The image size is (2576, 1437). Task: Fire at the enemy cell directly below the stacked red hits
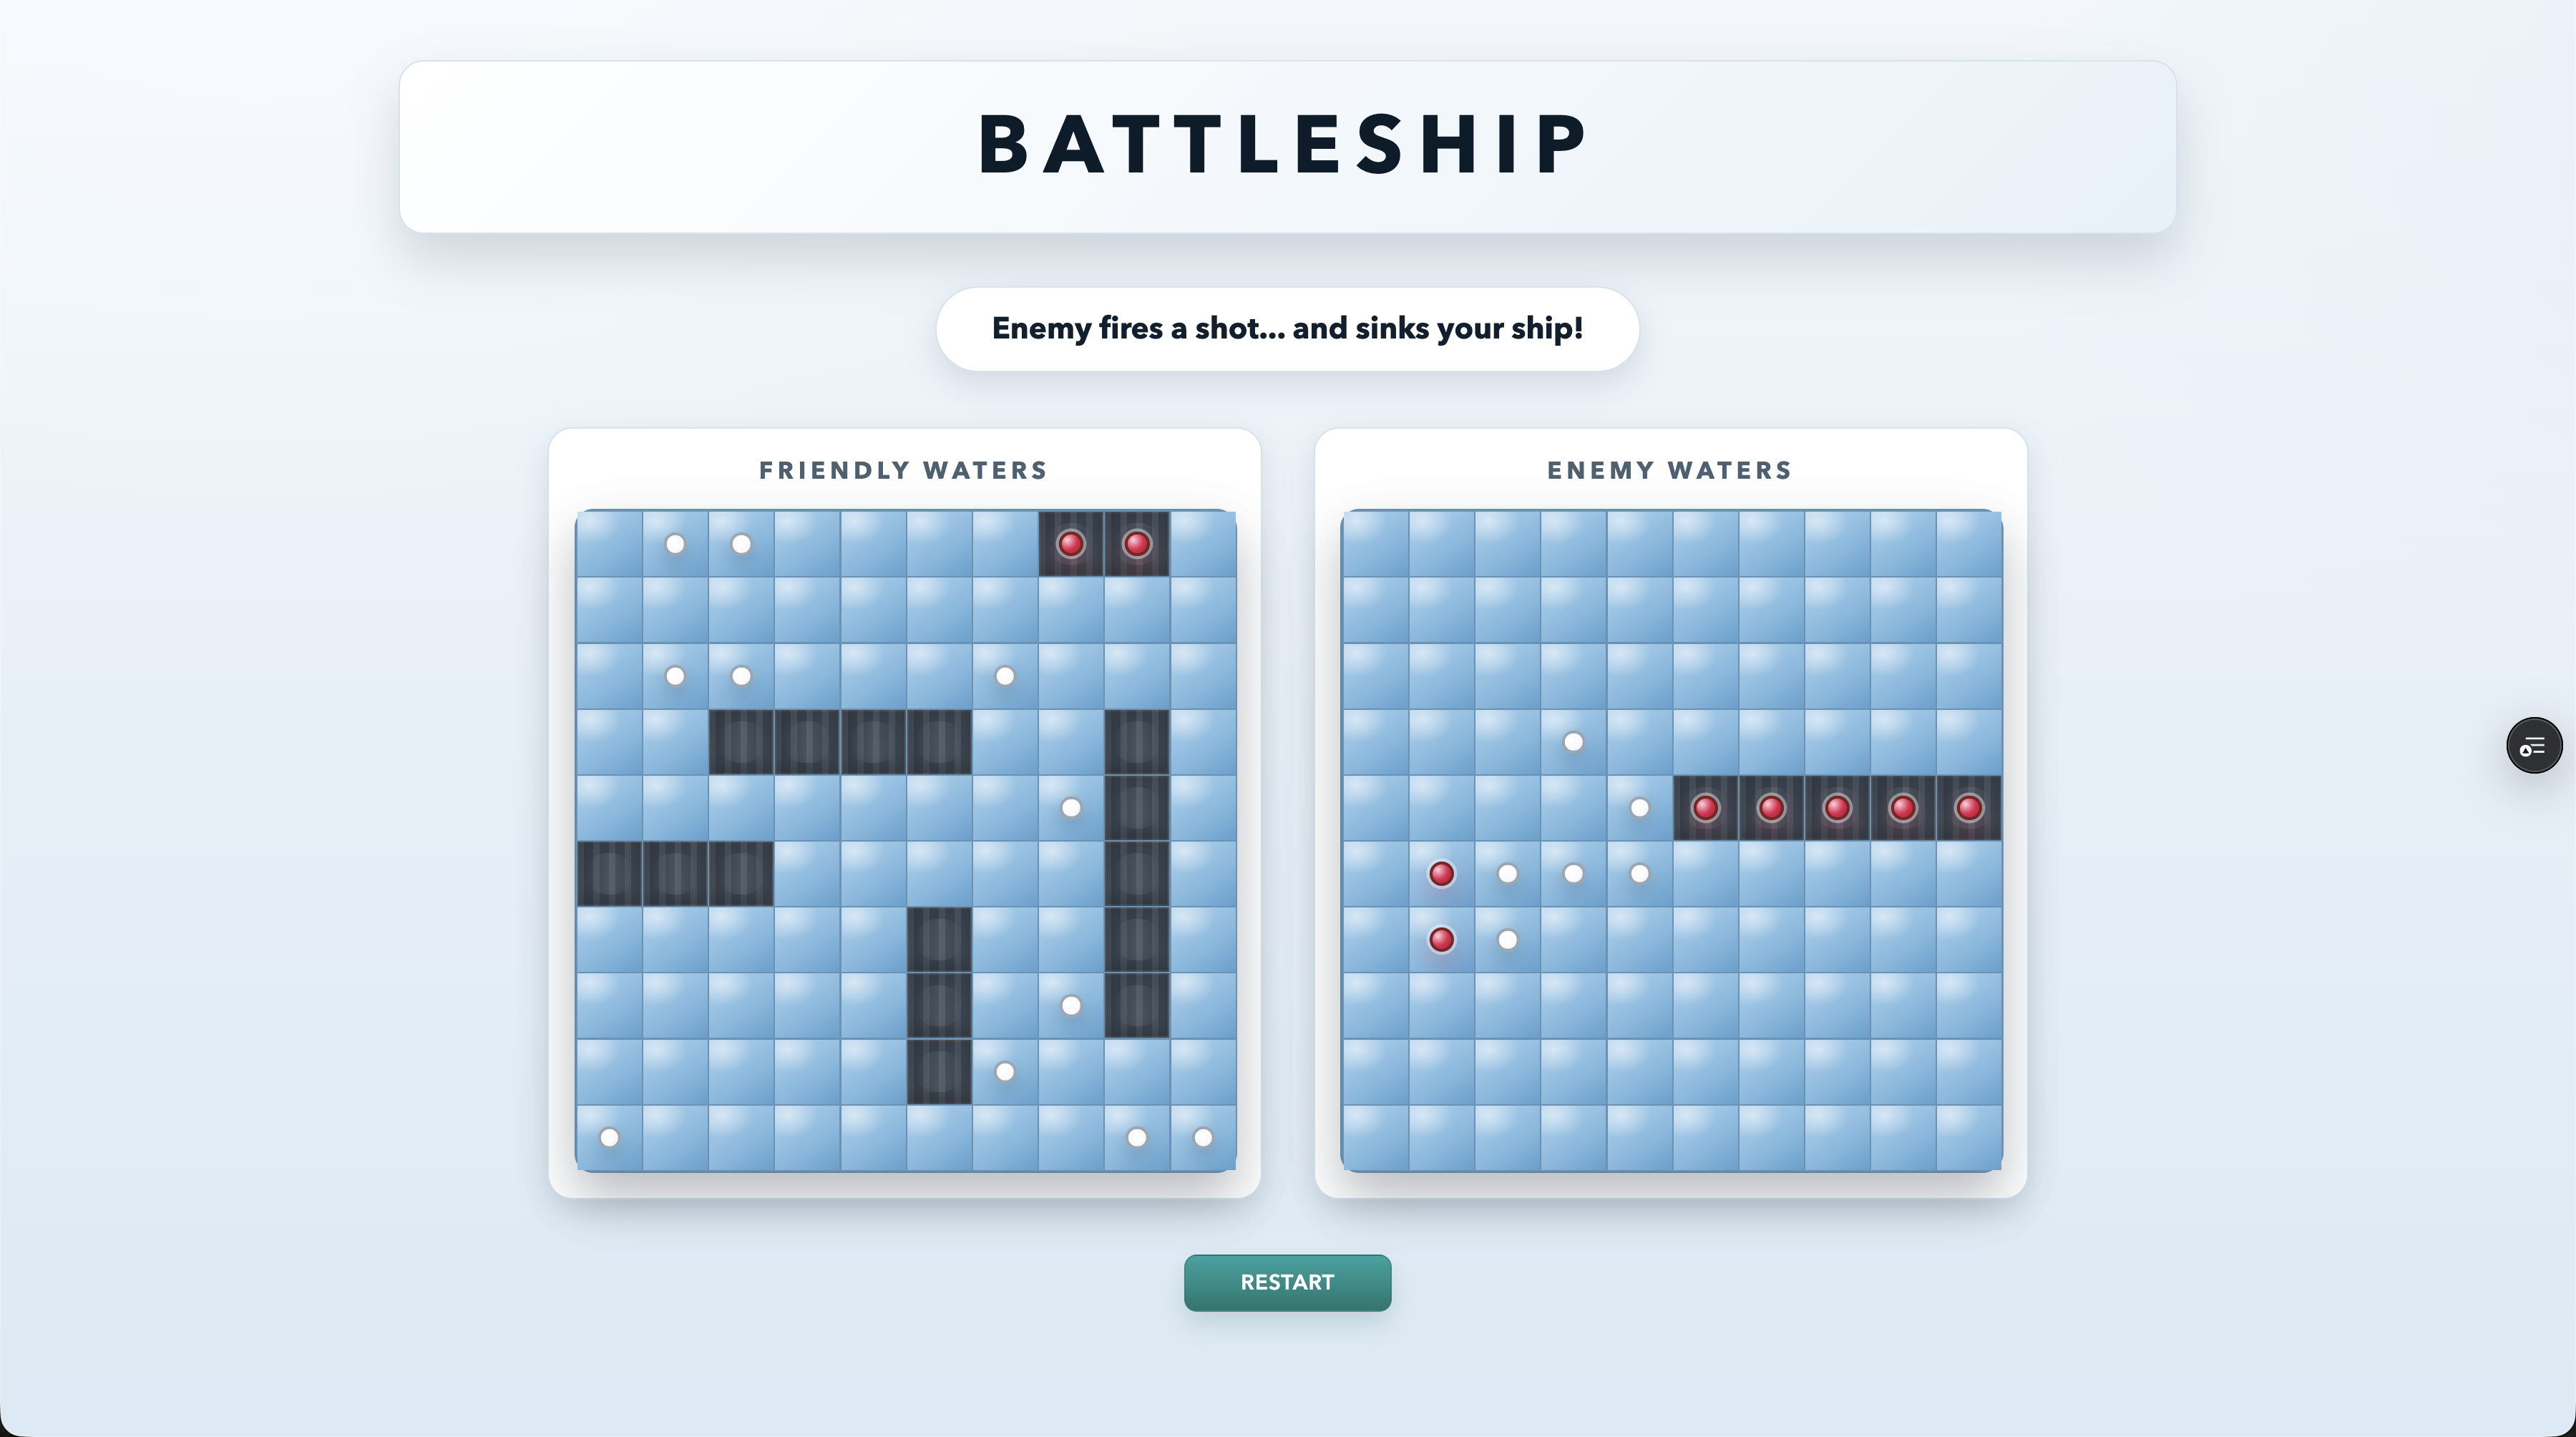[x=1441, y=1005]
